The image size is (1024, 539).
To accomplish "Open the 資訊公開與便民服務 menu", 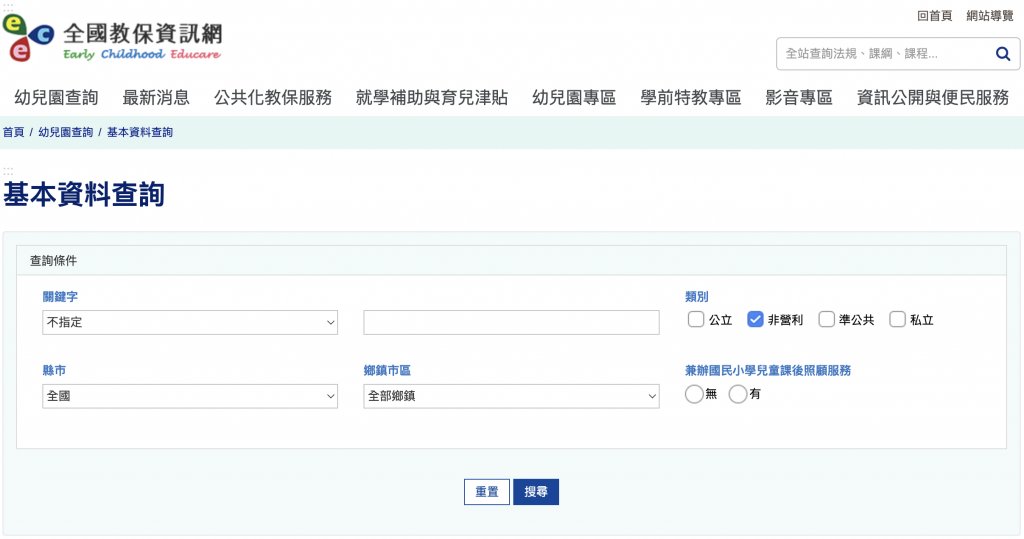I will tap(933, 97).
